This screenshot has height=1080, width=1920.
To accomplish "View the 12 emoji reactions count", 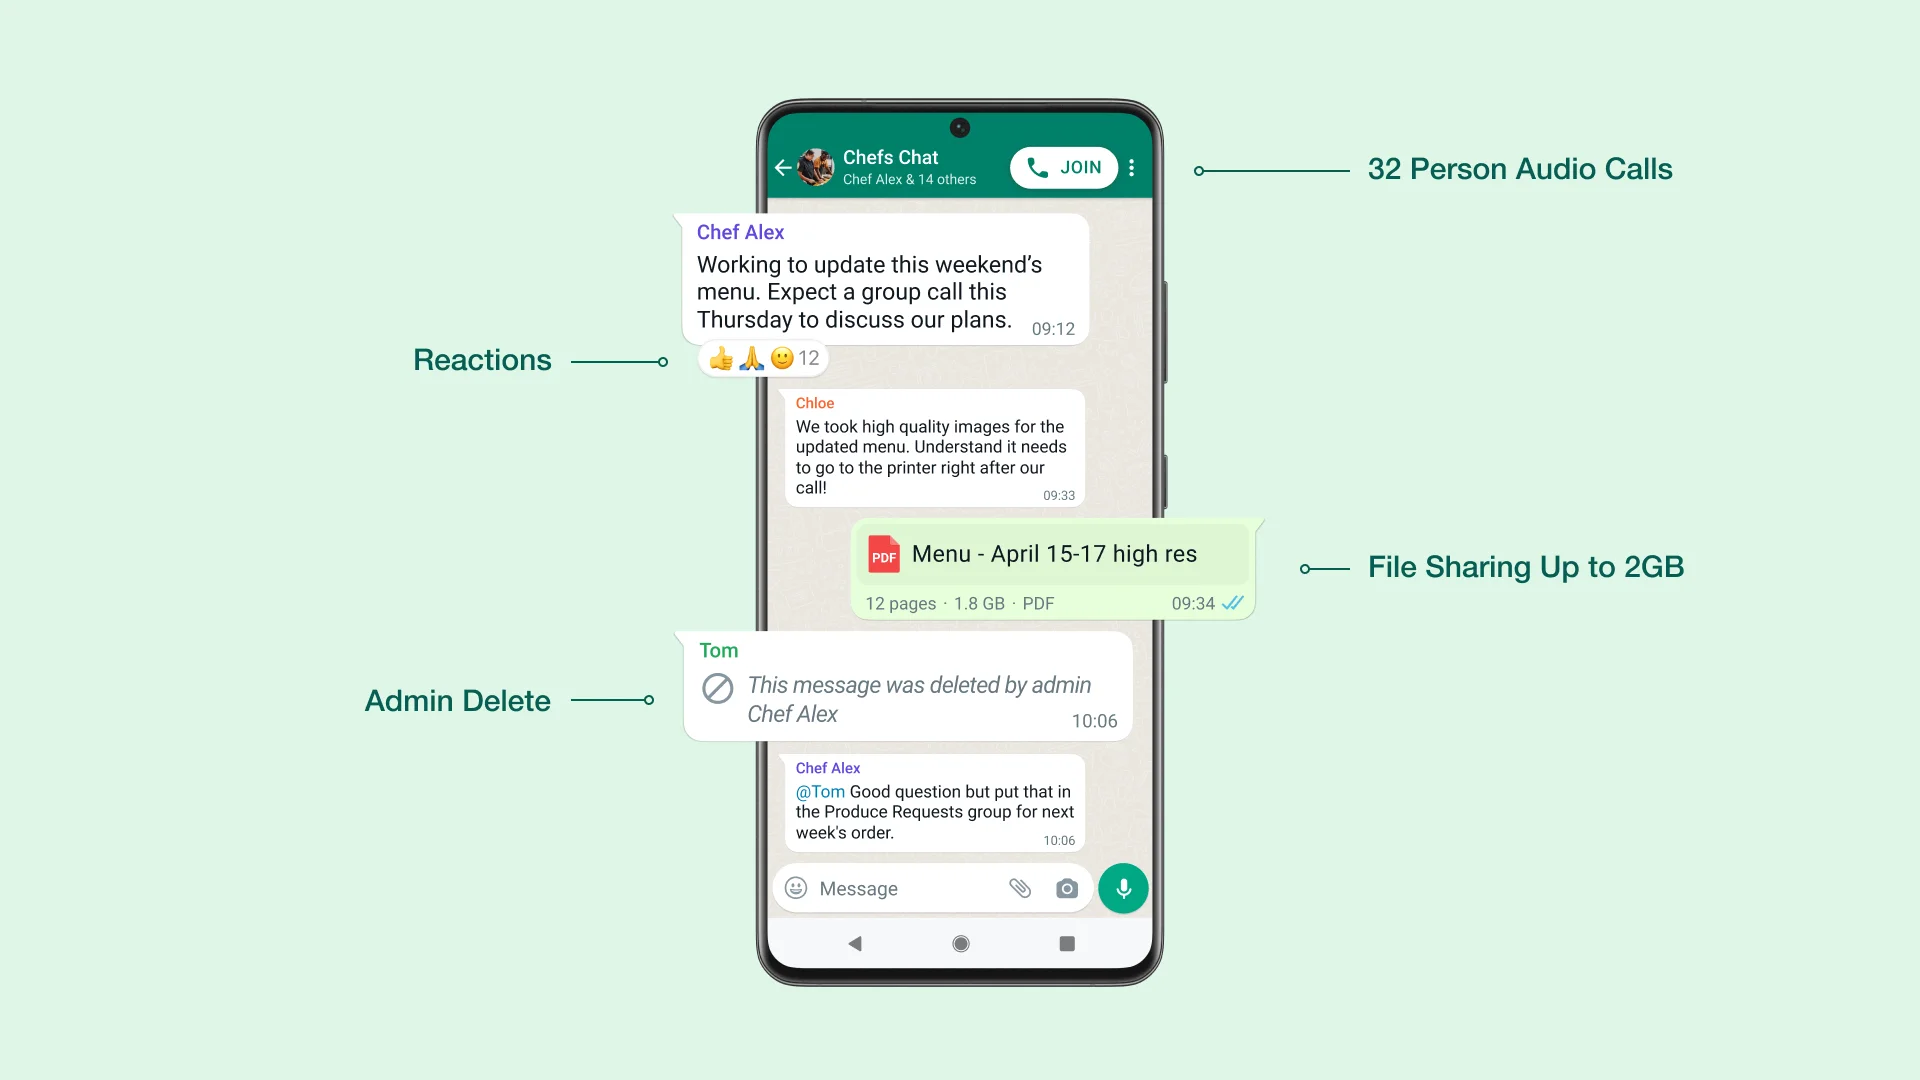I will [x=811, y=357].
